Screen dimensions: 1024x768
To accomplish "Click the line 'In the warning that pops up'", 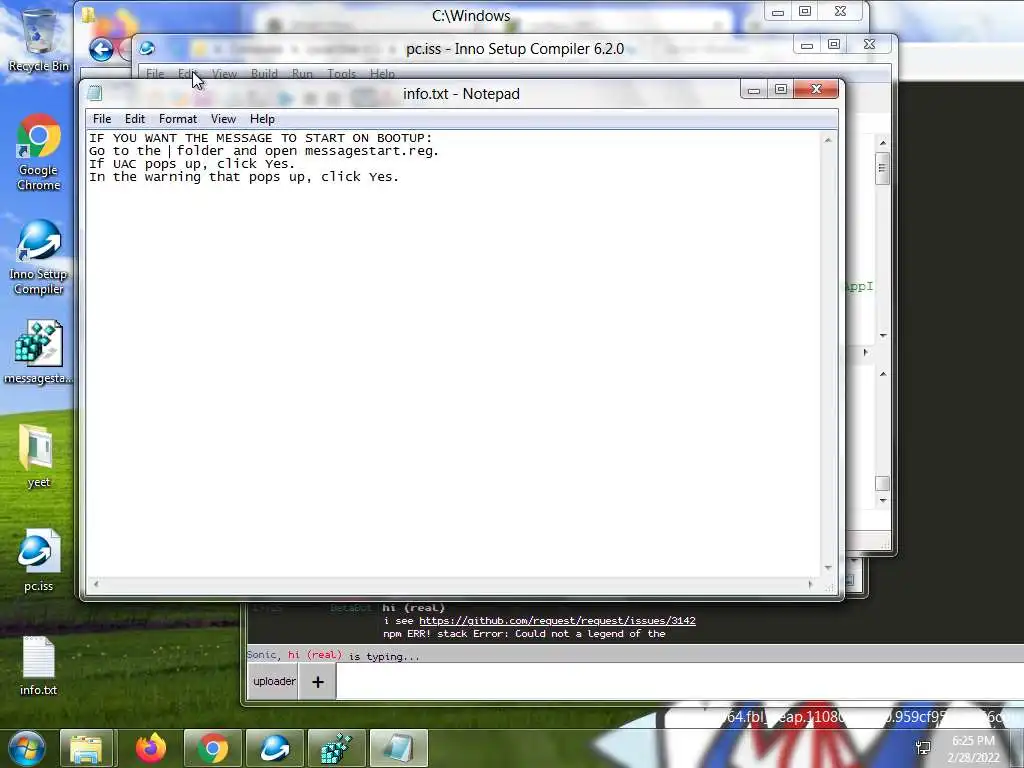I will (244, 177).
